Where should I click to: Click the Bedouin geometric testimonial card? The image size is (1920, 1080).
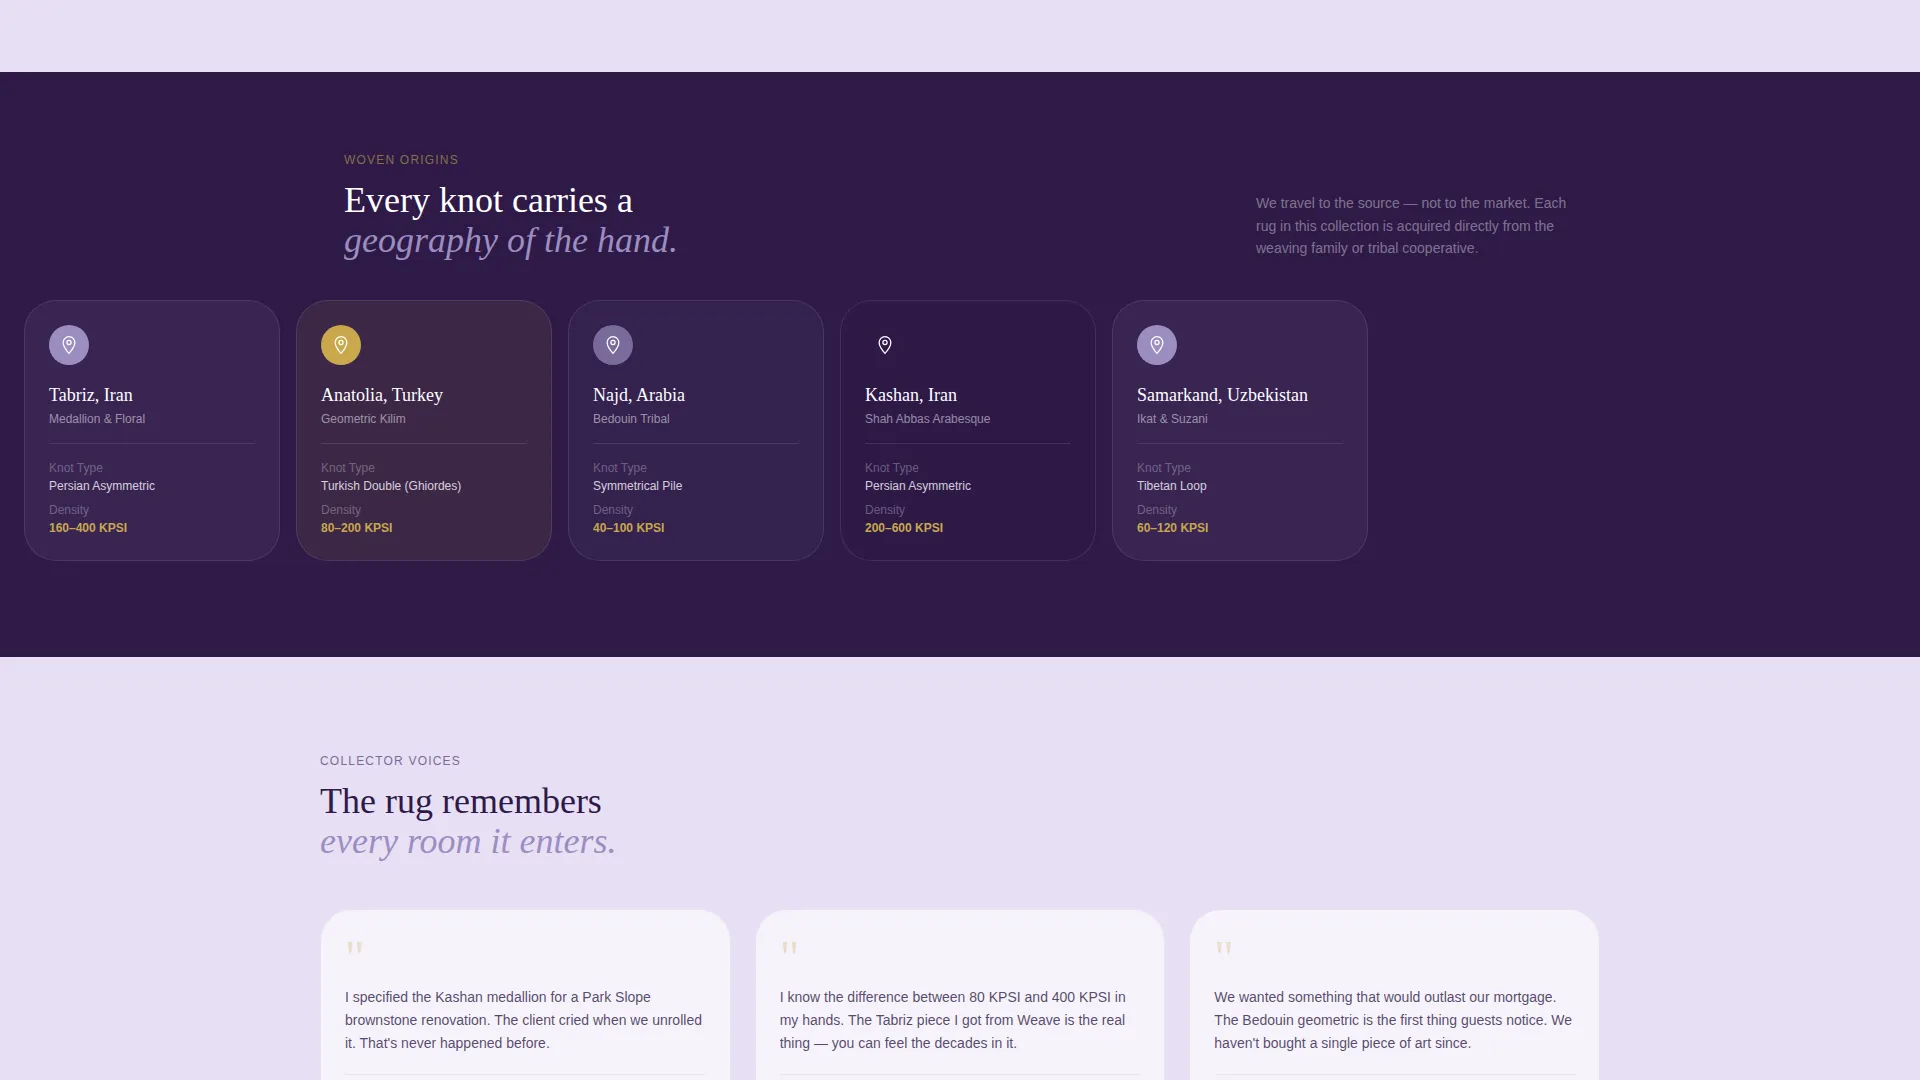point(1394,995)
